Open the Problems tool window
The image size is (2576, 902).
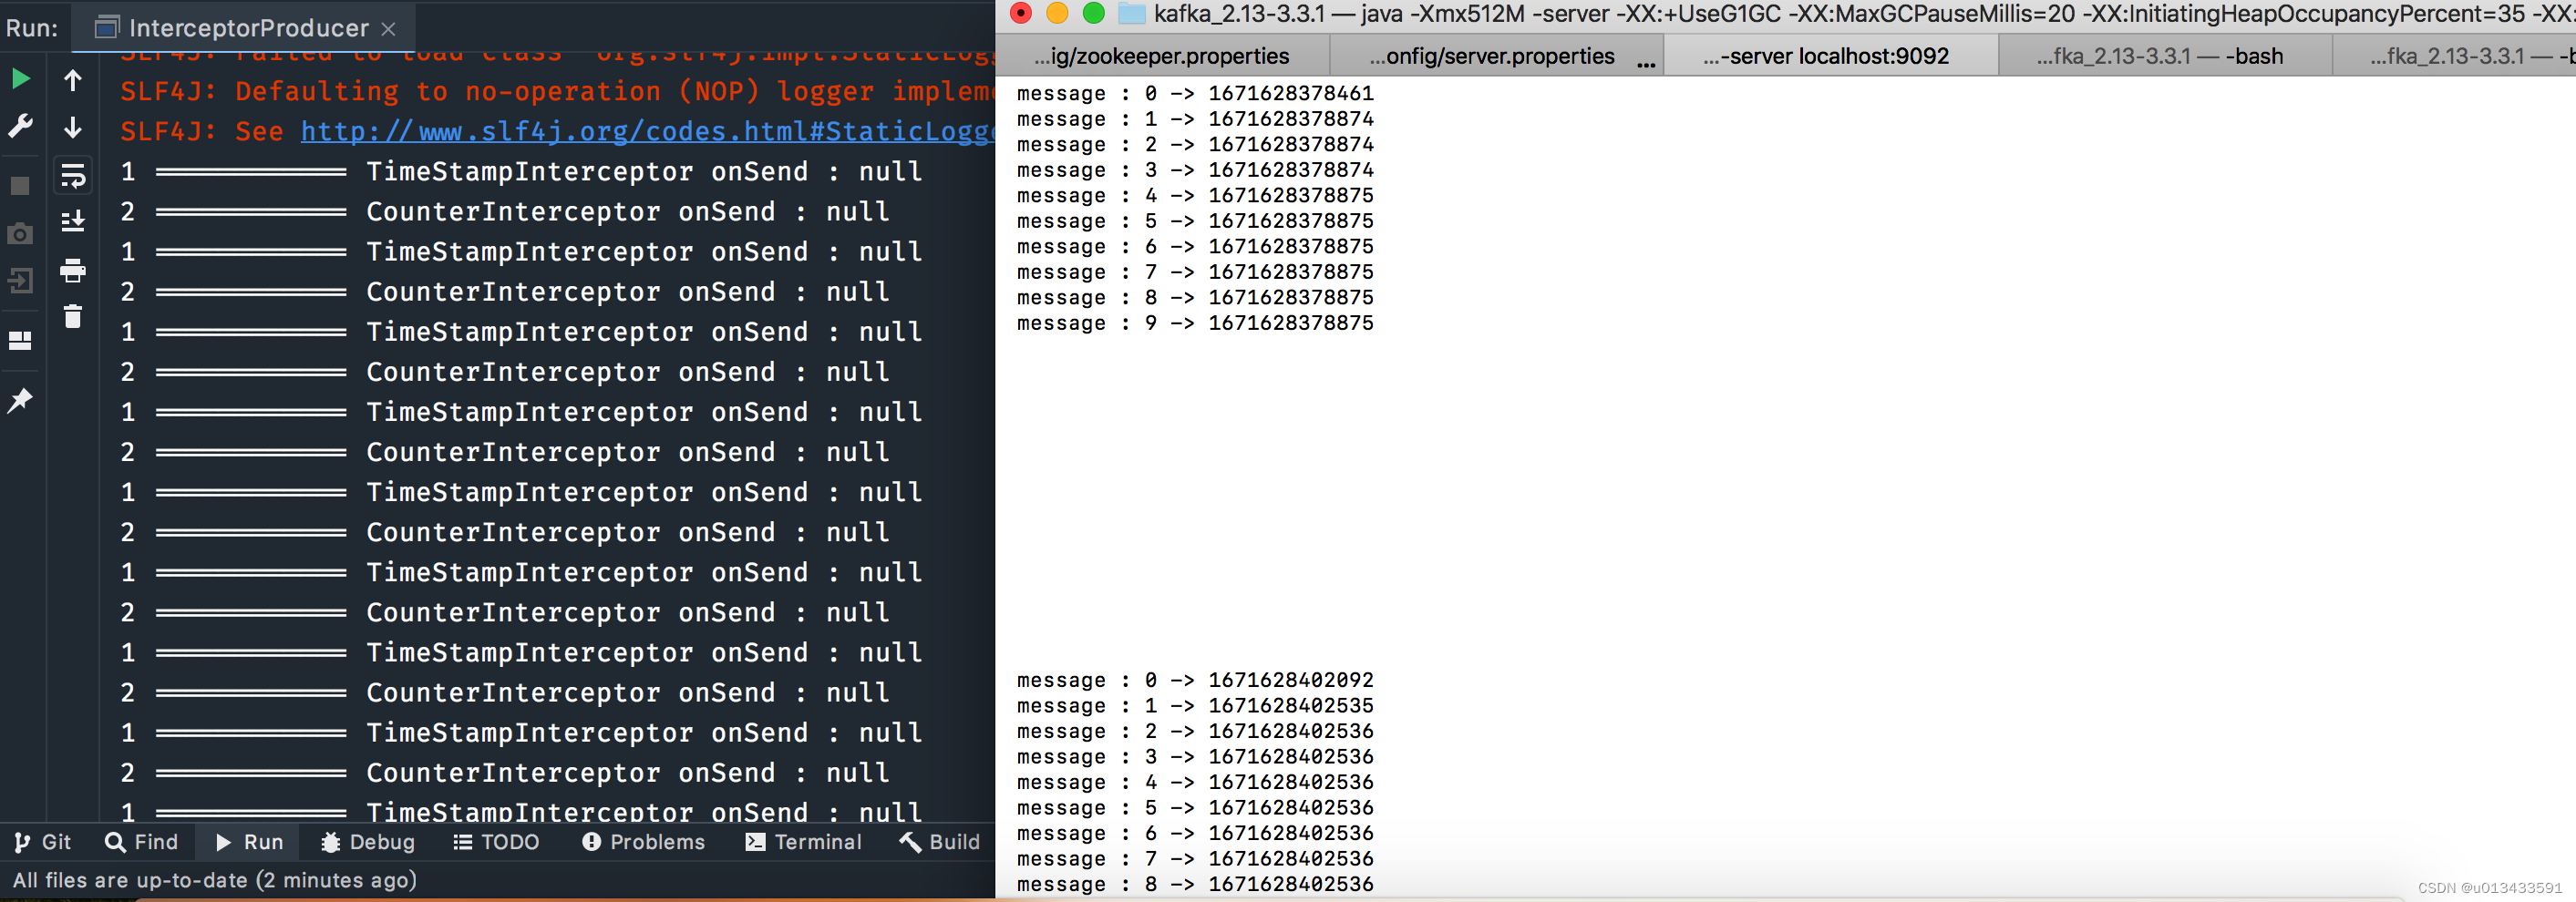coord(643,842)
